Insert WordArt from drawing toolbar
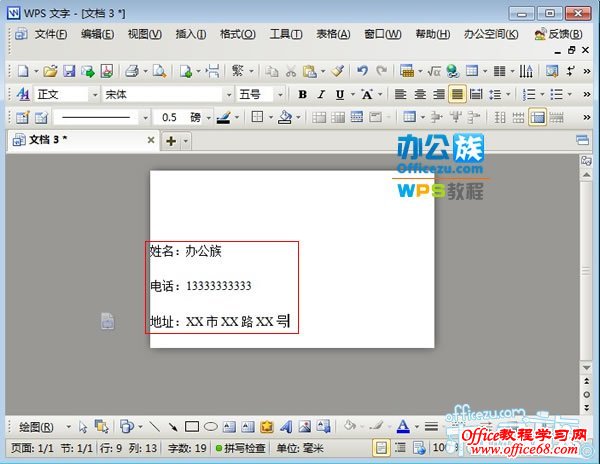Image resolution: width=600 pixels, height=464 pixels. tap(286, 426)
